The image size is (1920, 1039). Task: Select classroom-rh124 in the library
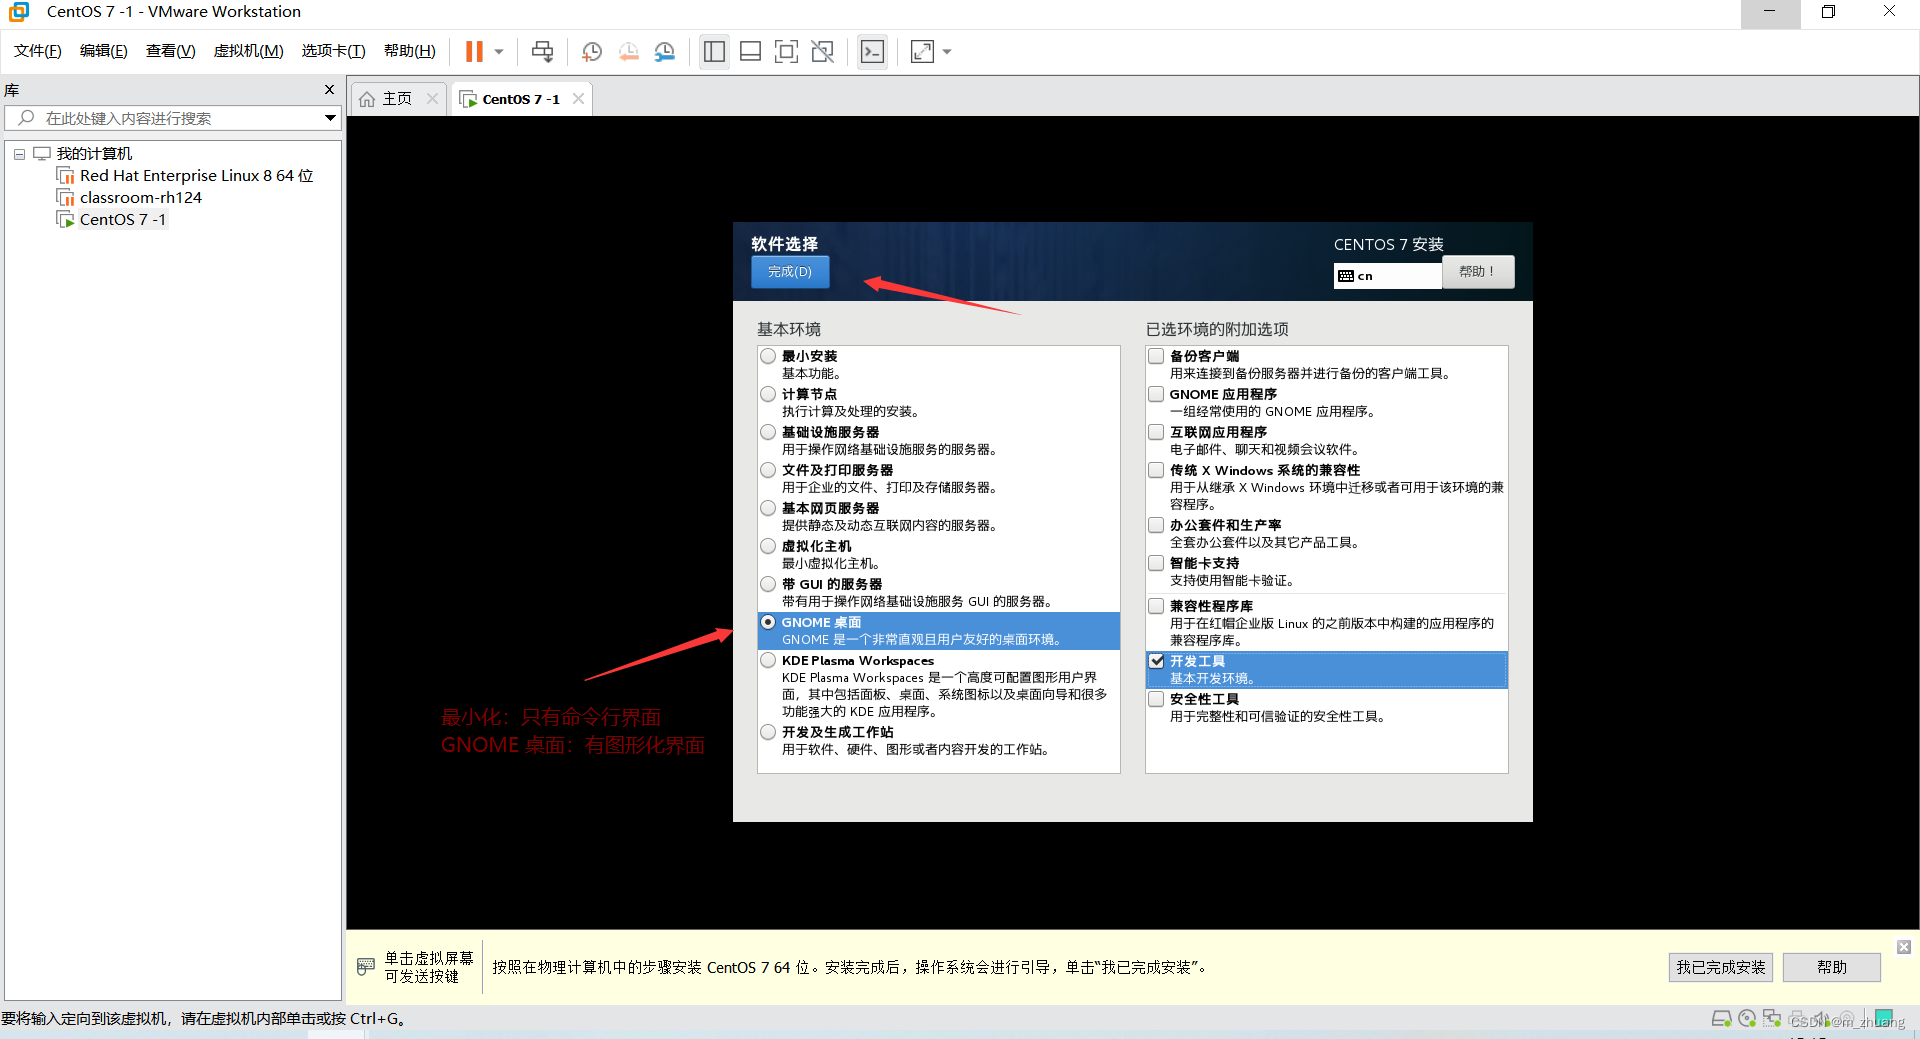click(140, 198)
